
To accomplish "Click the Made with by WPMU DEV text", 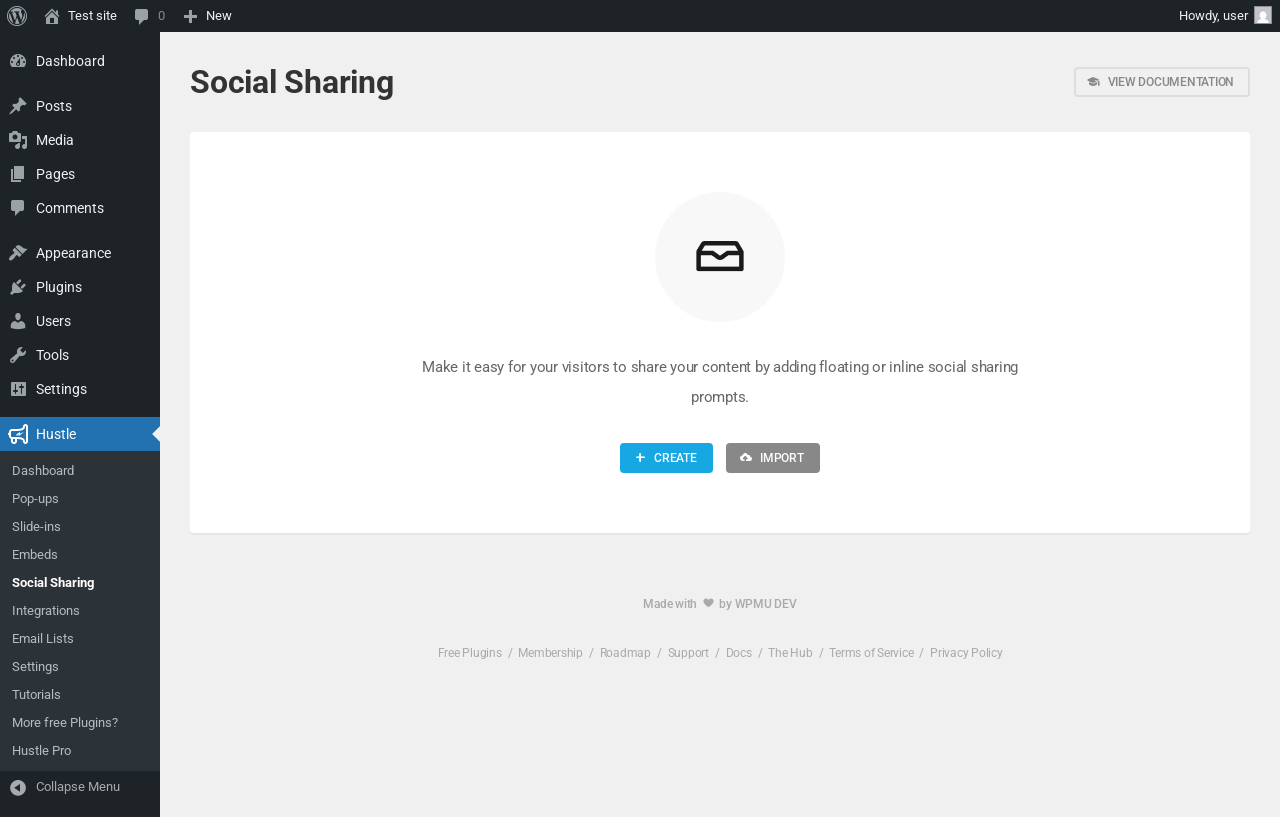I will (x=720, y=604).
